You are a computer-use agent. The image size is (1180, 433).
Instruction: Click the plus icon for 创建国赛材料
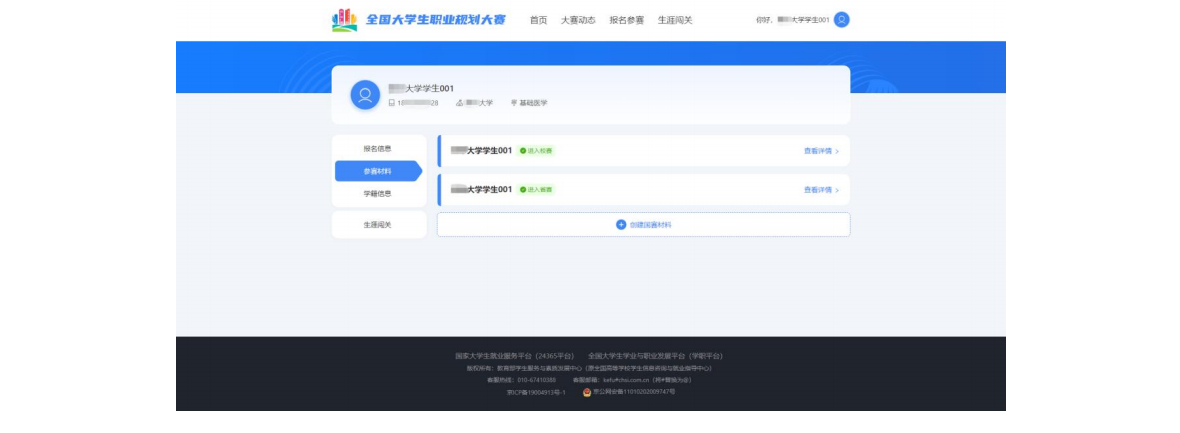pos(621,225)
